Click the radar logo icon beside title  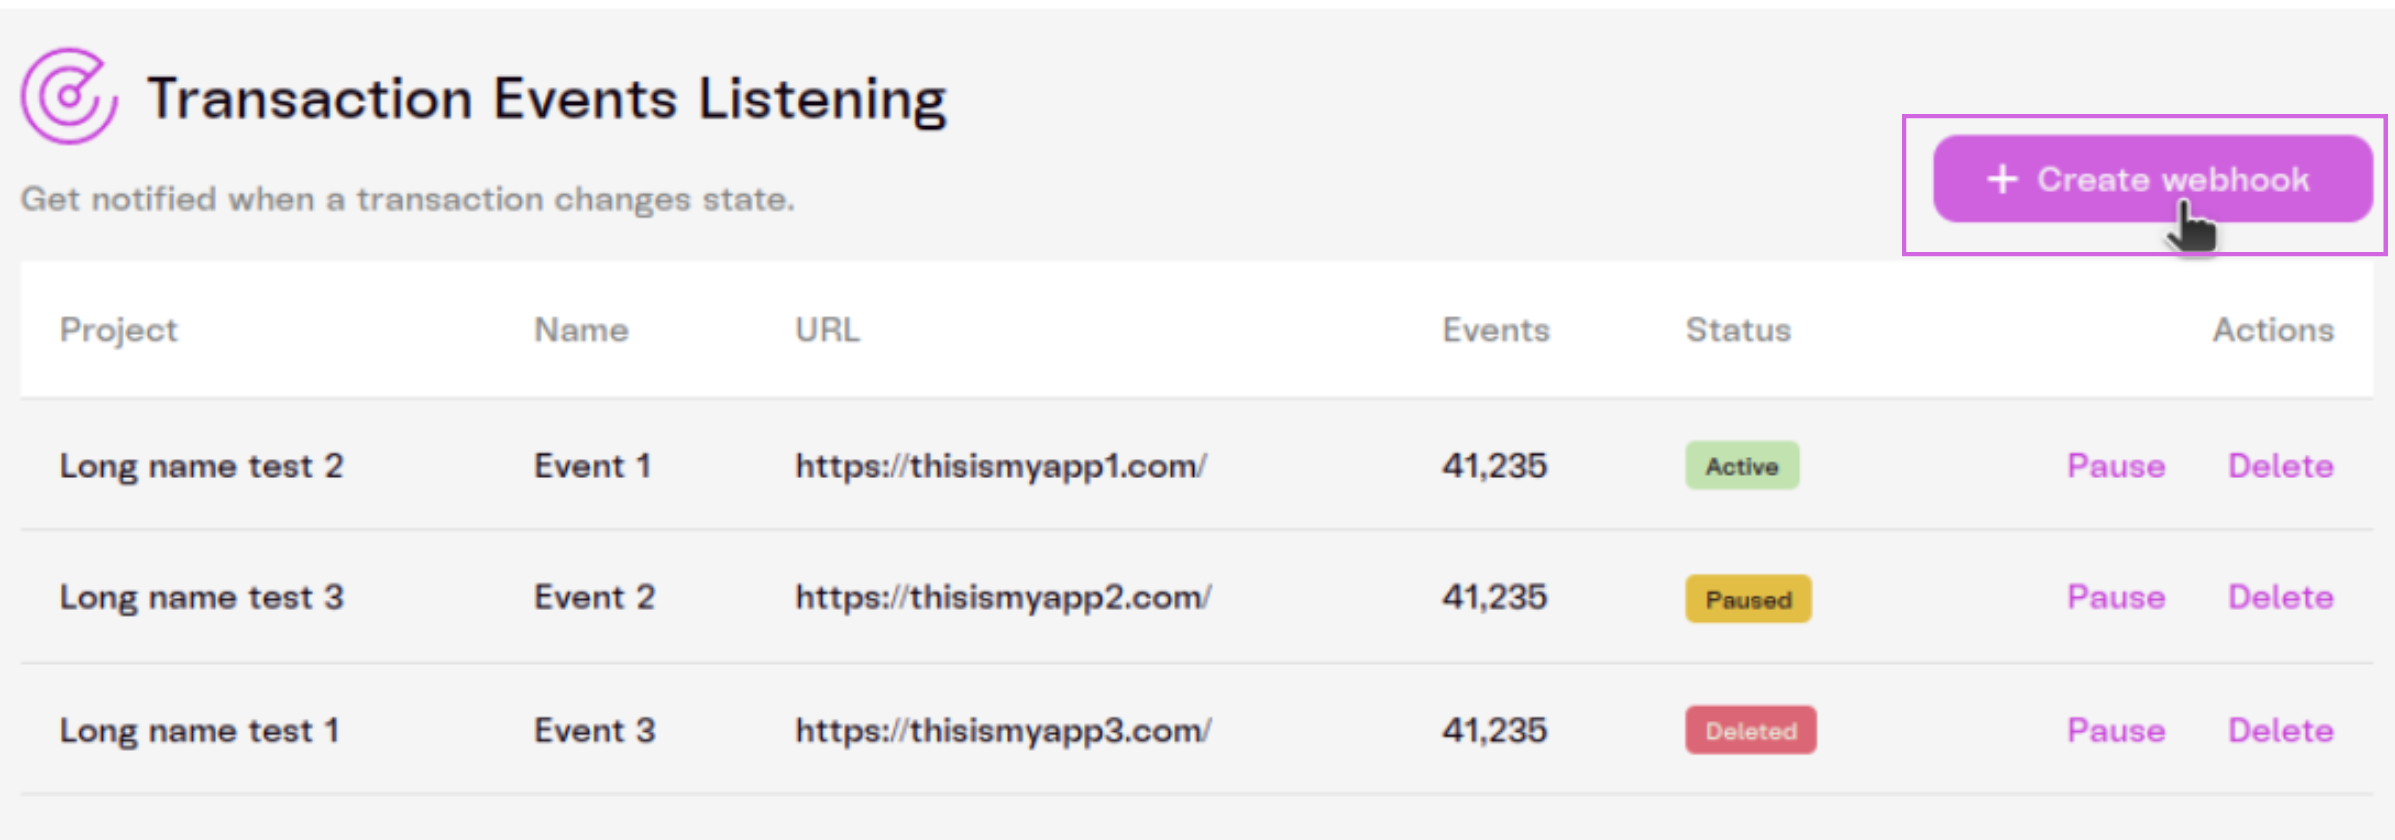point(69,96)
